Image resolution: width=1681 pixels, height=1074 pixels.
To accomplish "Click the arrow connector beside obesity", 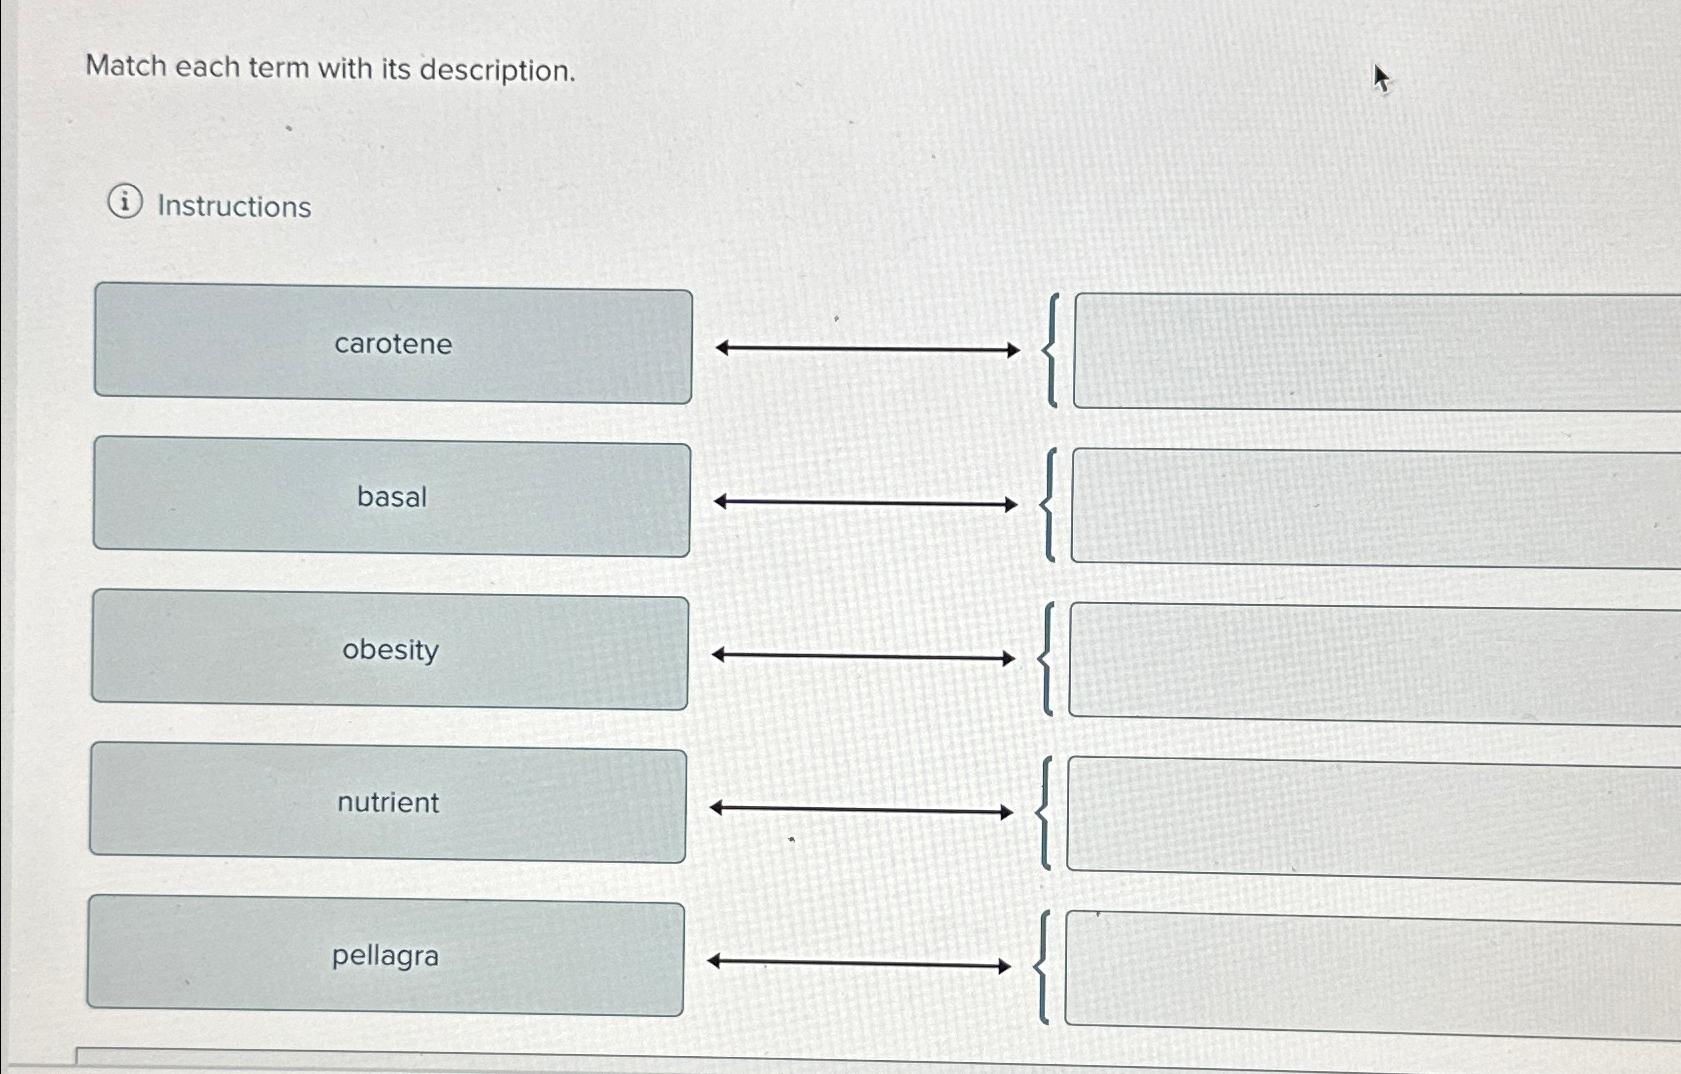I will tap(862, 654).
